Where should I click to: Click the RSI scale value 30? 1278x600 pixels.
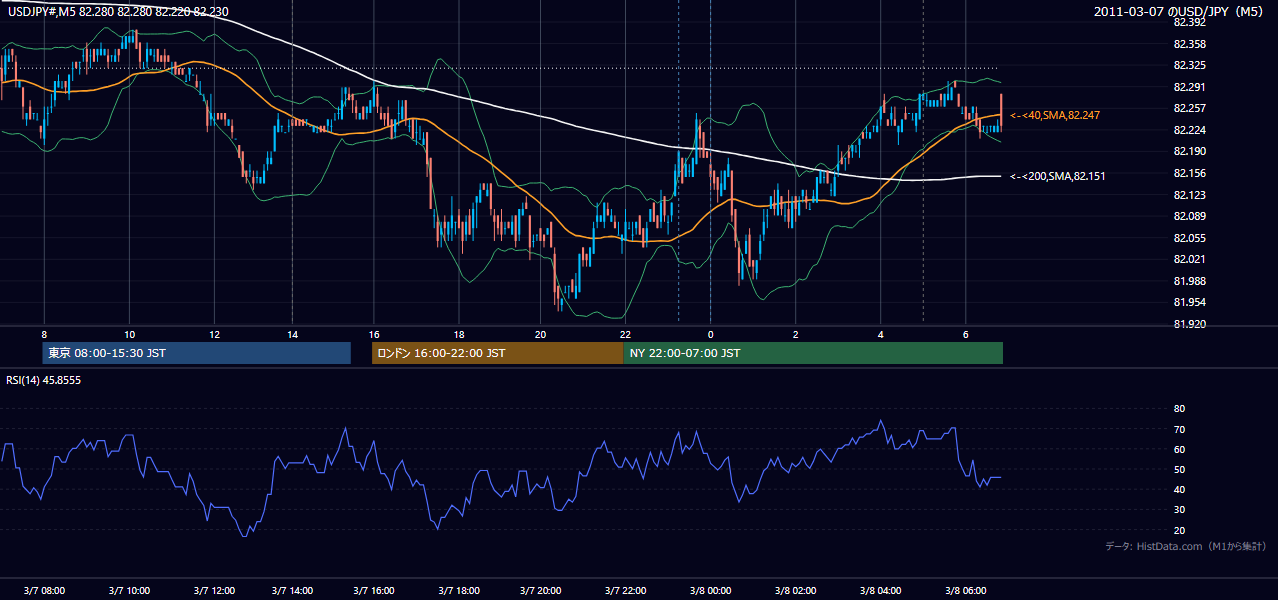click(x=1179, y=510)
